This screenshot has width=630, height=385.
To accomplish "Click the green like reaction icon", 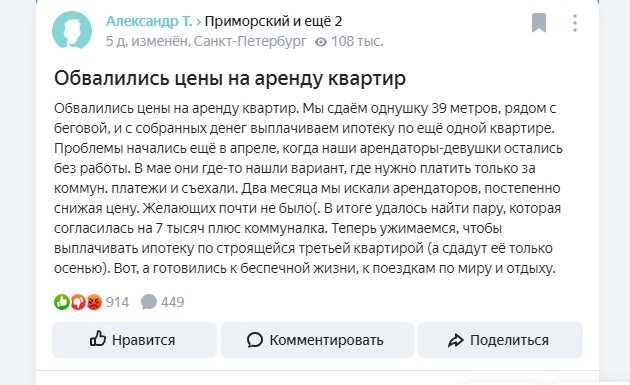I will [61, 302].
